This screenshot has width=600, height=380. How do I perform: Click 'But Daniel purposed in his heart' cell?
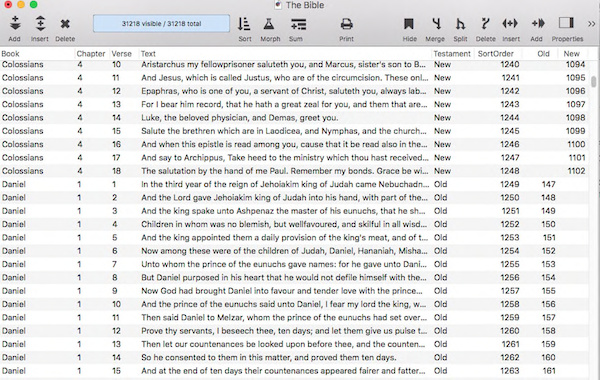click(285, 277)
